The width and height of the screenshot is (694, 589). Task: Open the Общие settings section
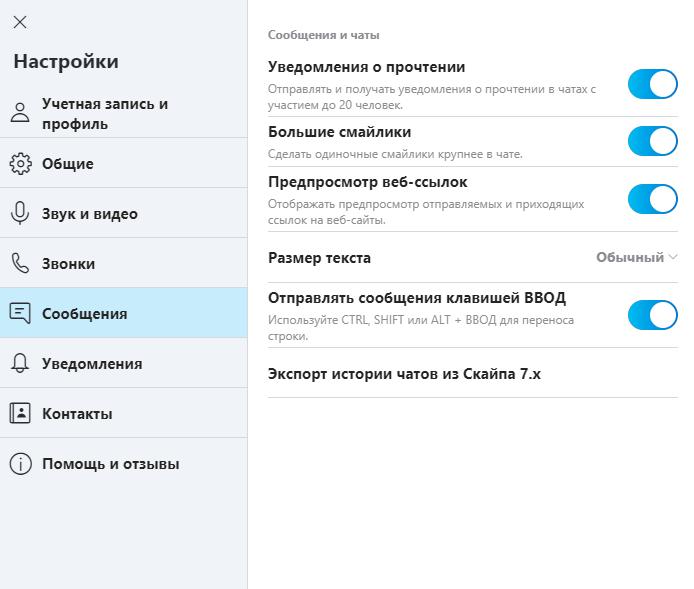pos(123,163)
